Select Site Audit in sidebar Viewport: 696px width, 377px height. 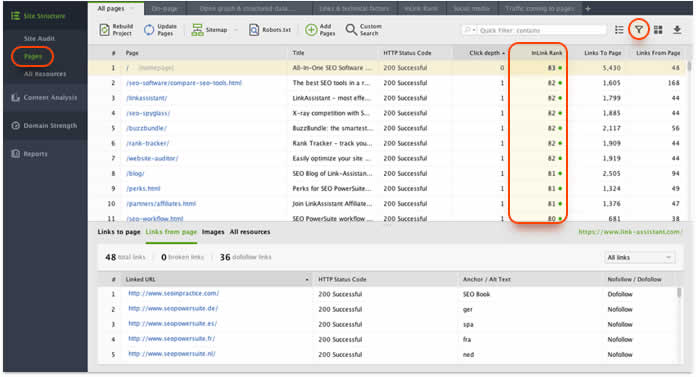[39, 39]
